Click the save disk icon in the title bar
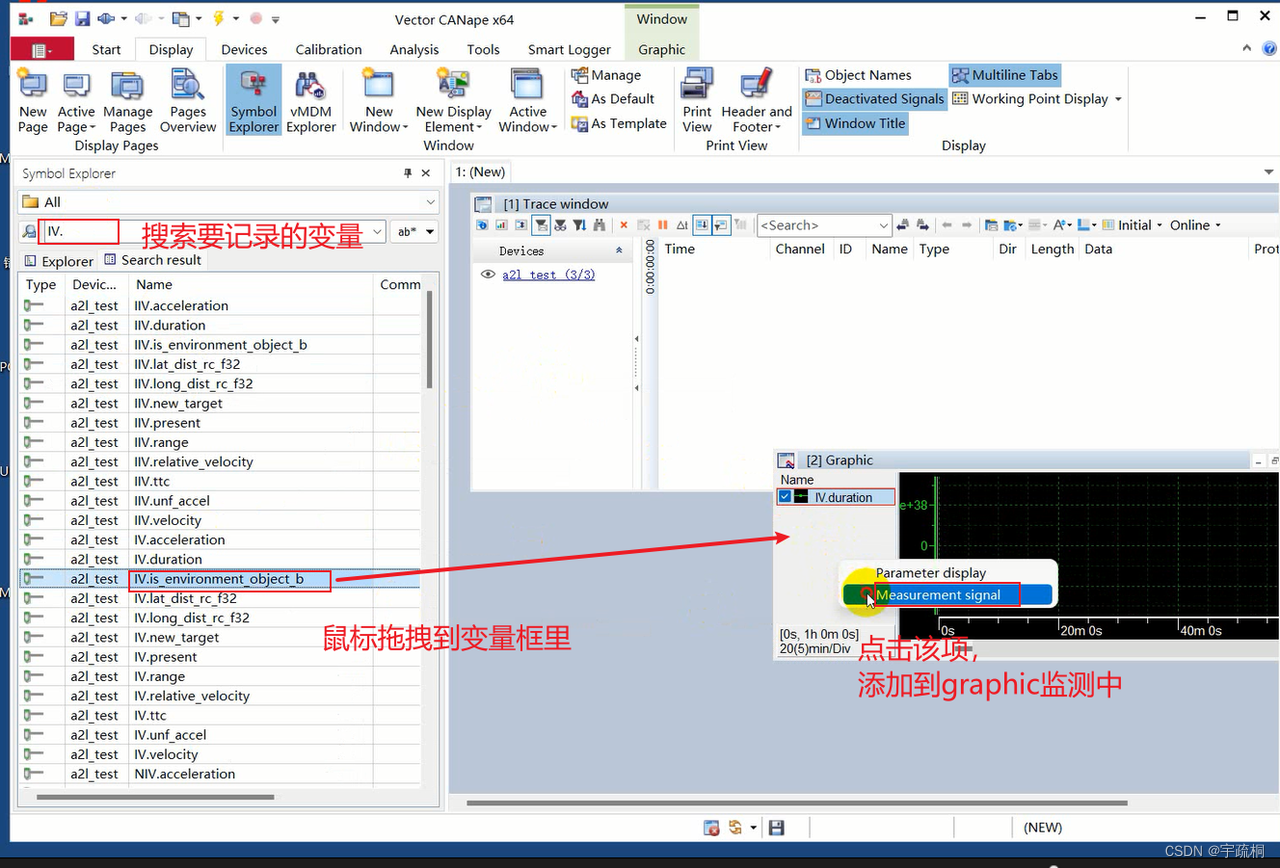Viewport: 1280px width, 868px height. [83, 19]
